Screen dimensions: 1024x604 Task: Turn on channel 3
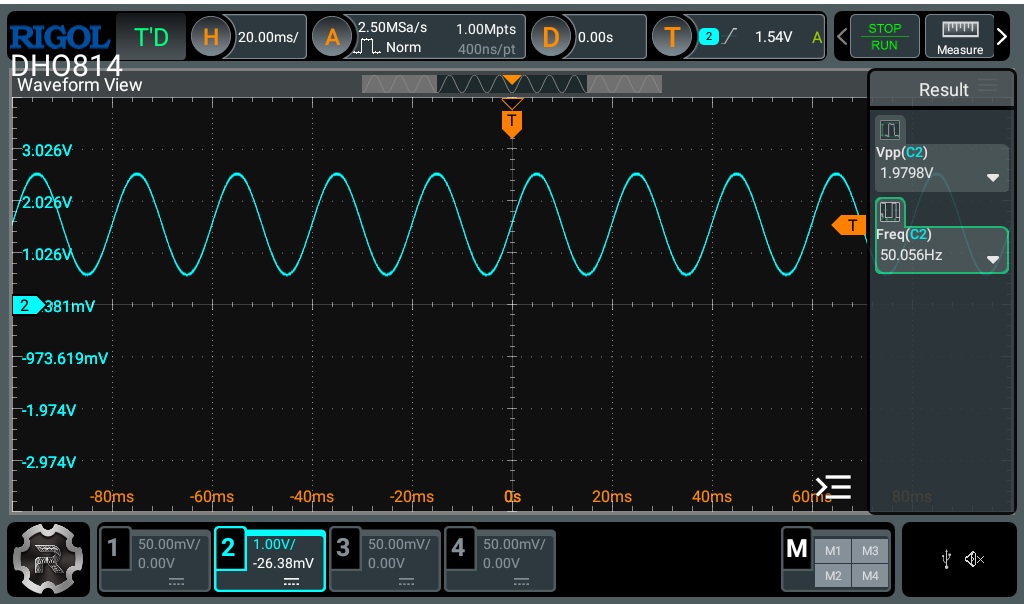385,560
